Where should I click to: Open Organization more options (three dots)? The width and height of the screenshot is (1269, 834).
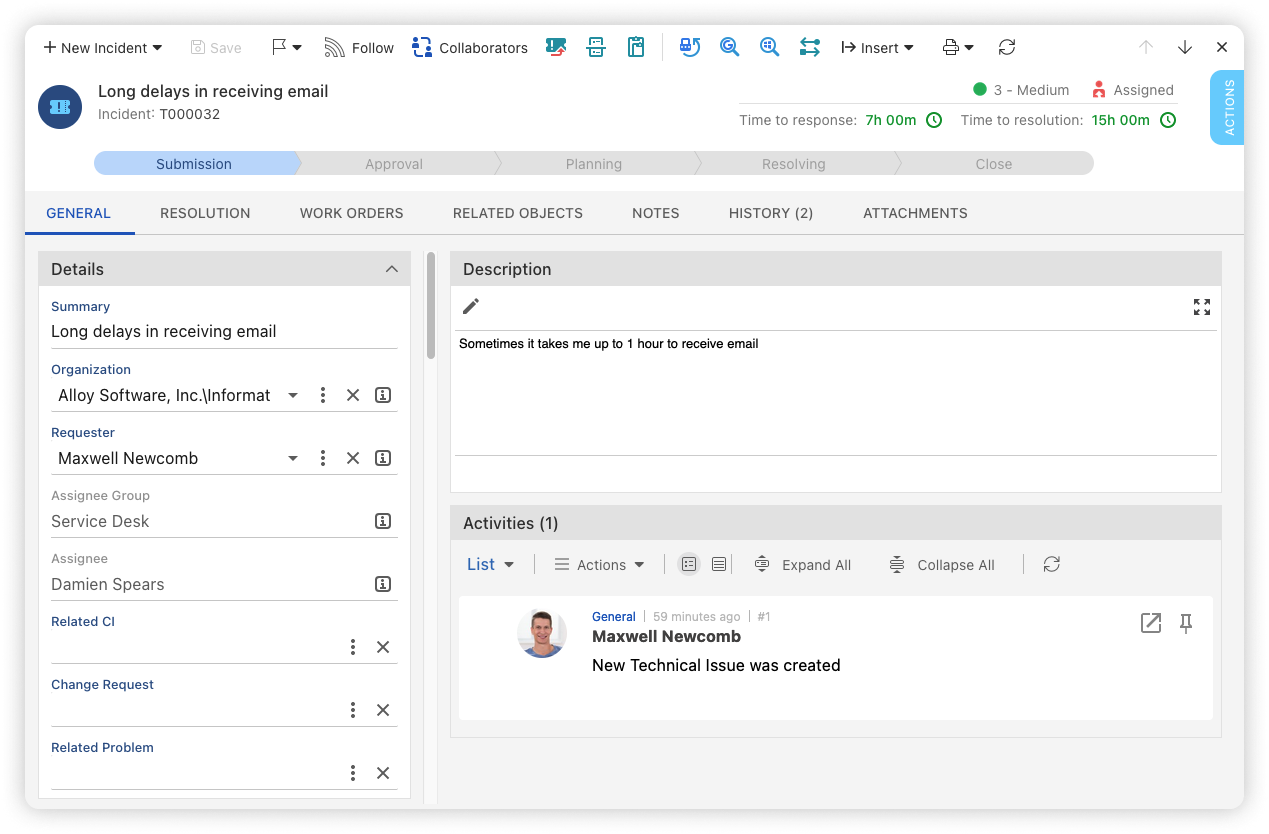pyautogui.click(x=323, y=396)
